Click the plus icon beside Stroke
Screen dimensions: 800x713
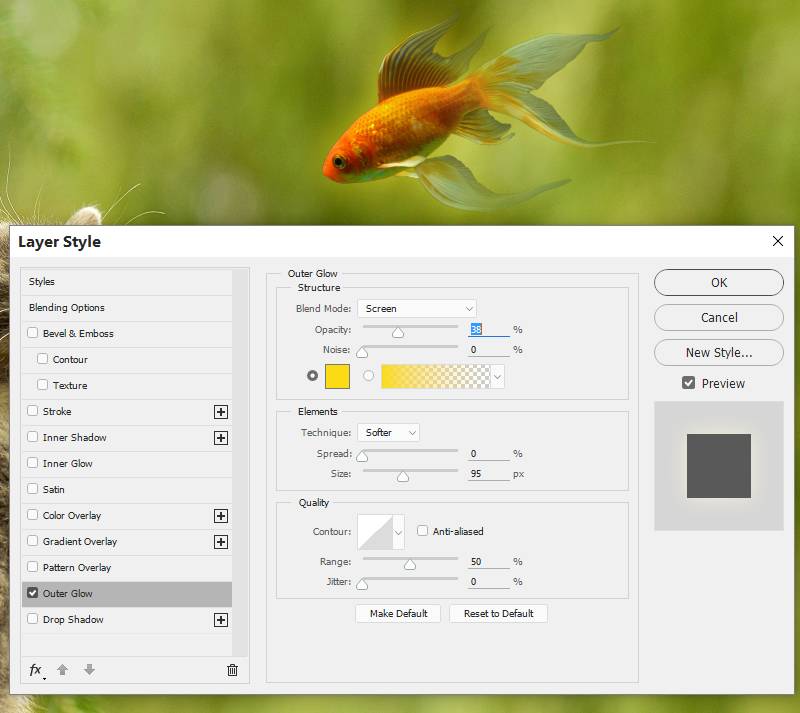coord(221,412)
